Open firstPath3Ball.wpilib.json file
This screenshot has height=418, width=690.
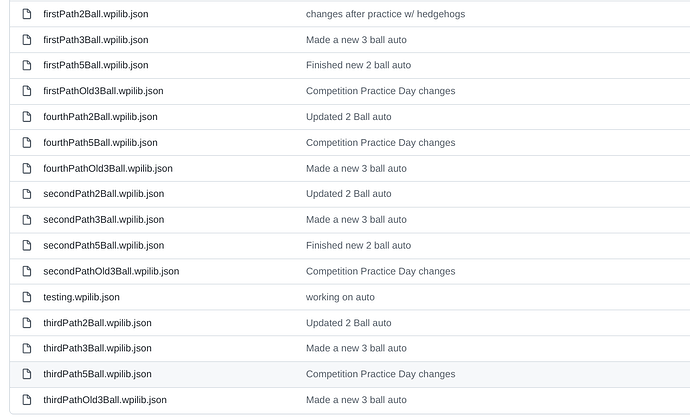tap(95, 40)
